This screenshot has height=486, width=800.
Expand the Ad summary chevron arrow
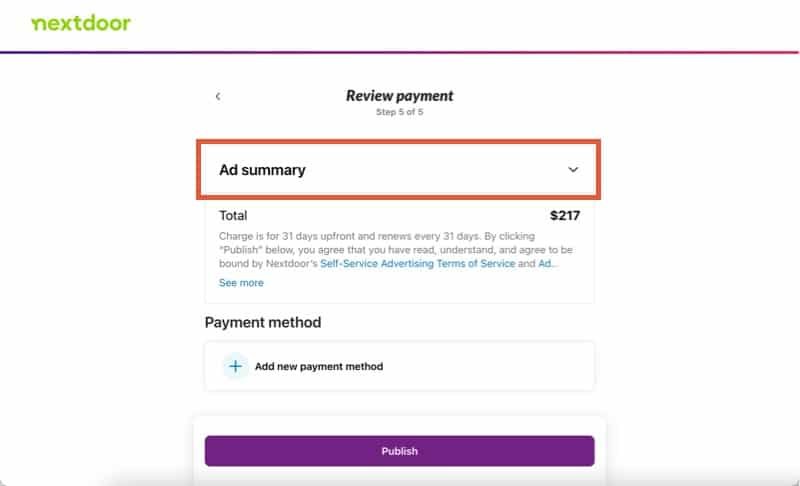click(x=573, y=169)
